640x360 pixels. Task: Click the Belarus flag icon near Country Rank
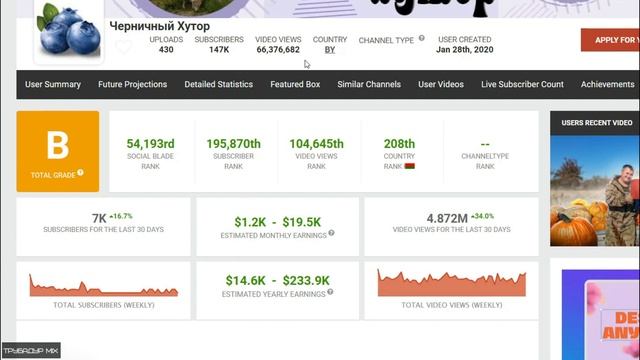[409, 166]
